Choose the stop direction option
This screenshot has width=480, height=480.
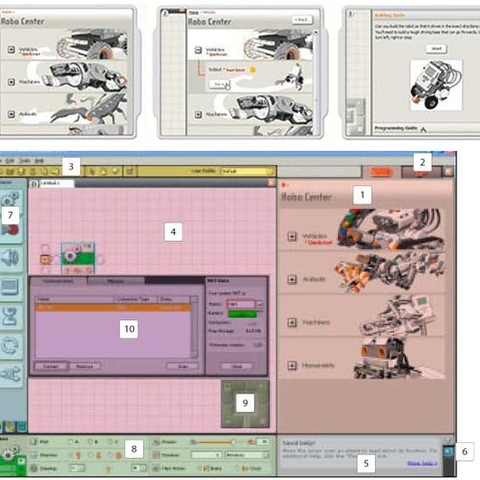[118, 455]
